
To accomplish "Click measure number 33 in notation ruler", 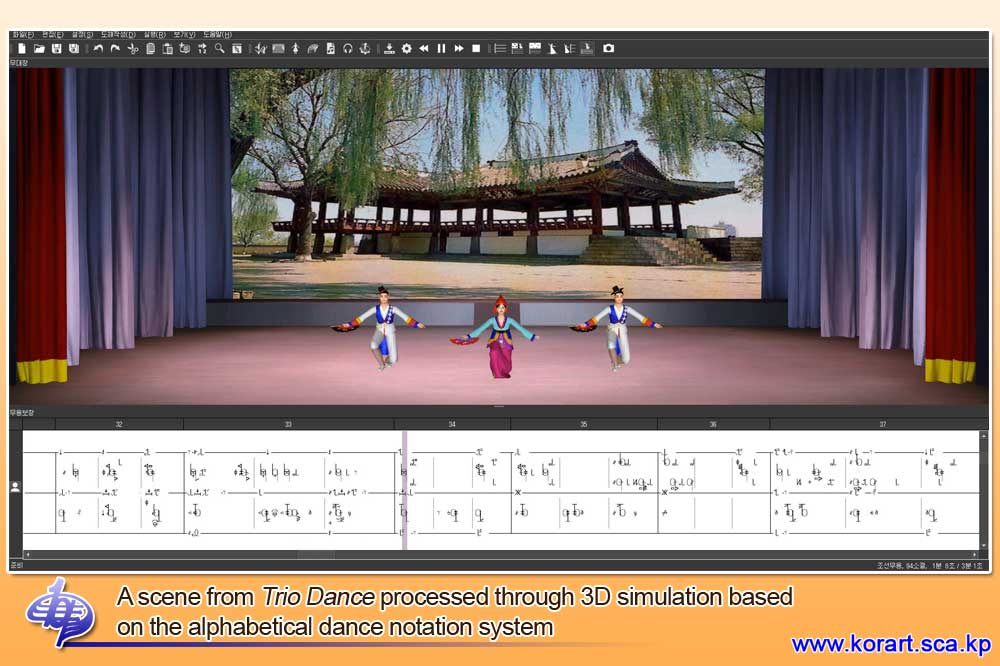I will [288, 424].
